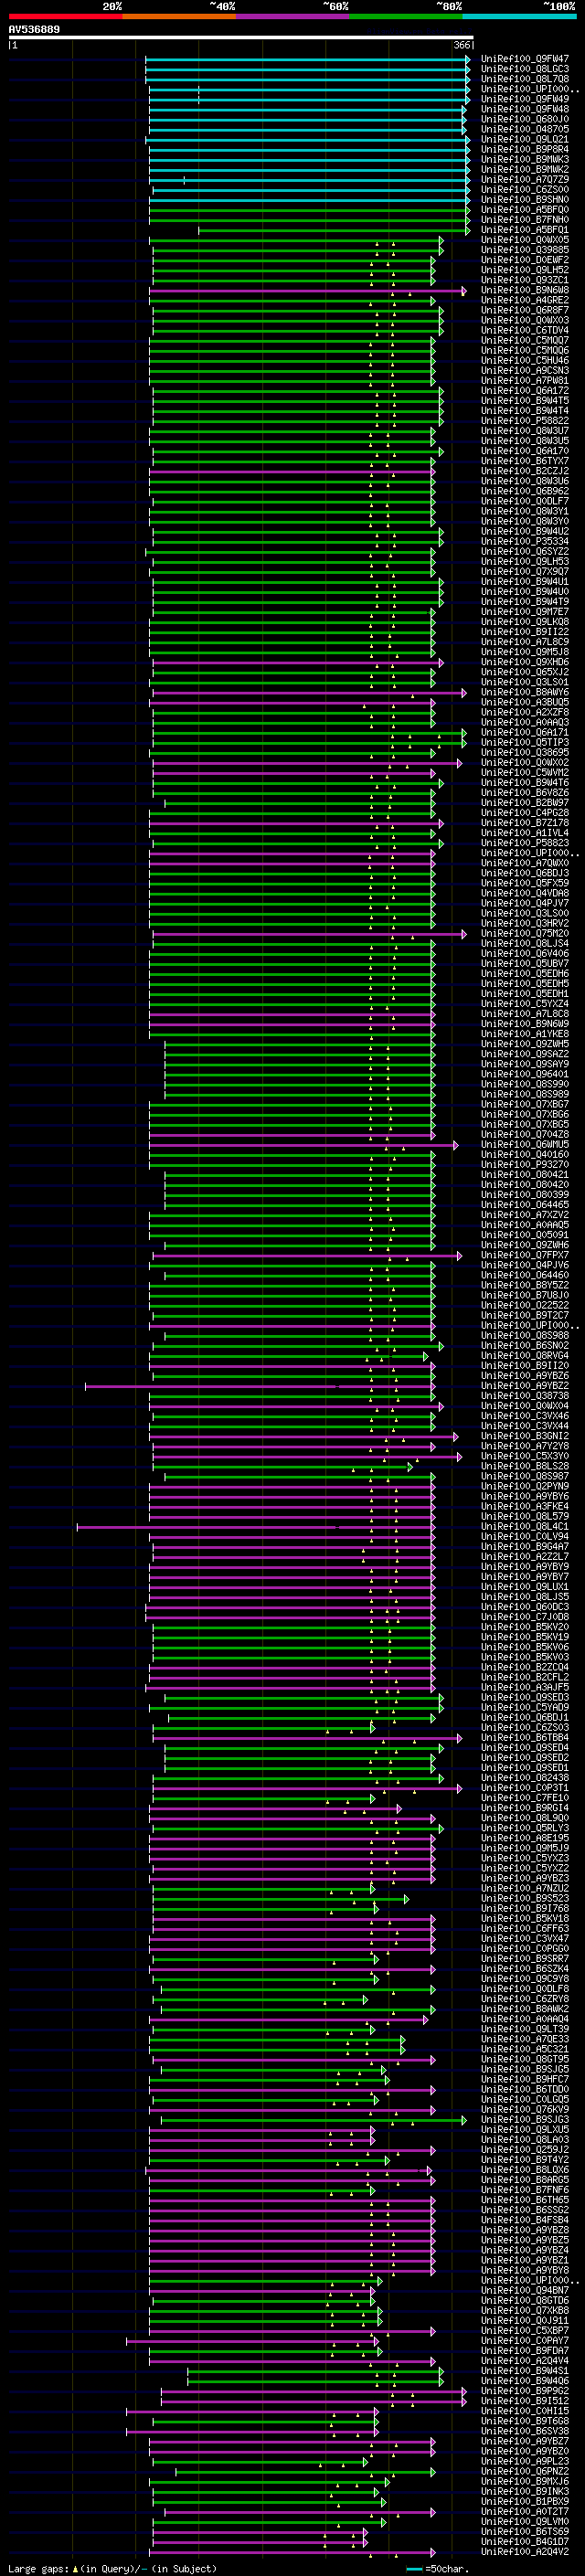Screen dimensions: 585x2576
Task: Click the green ~80% identity legend bar
Action: point(406,16)
